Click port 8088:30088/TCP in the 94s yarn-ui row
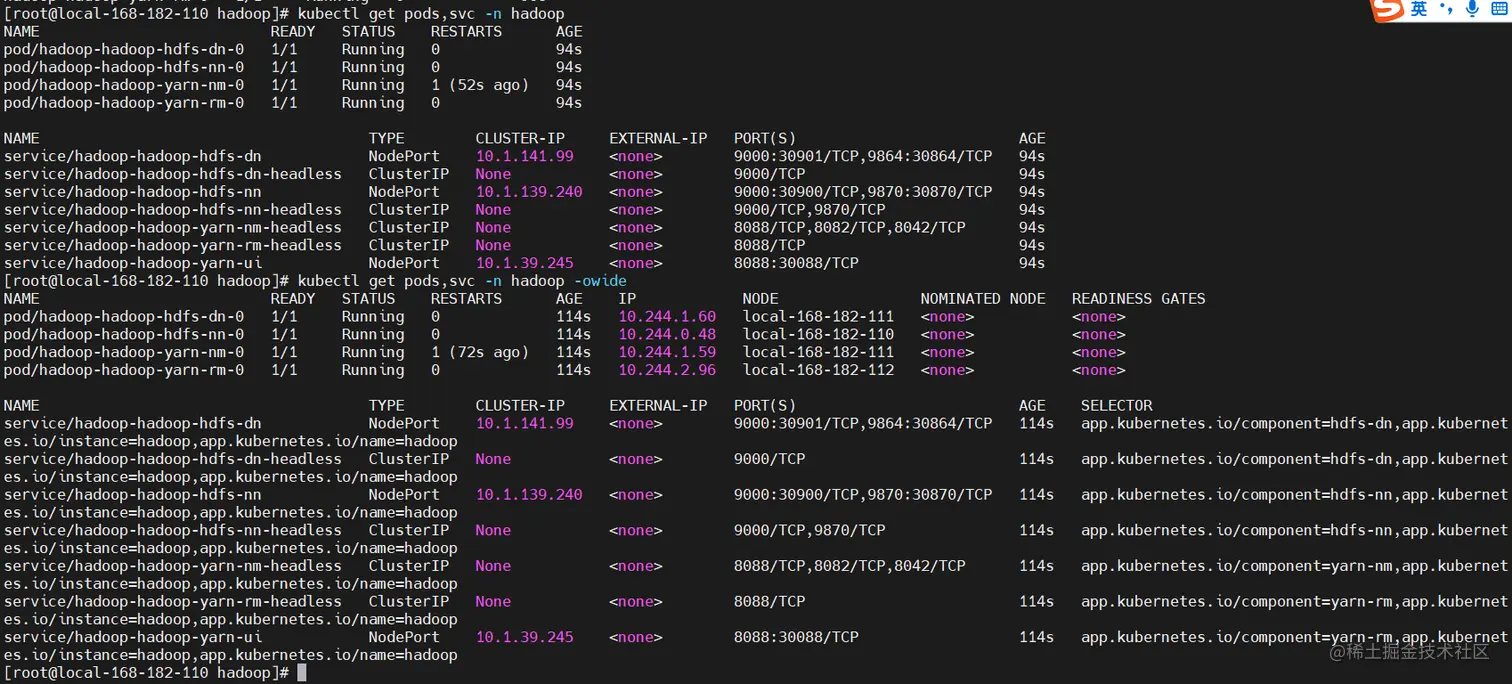1512x684 pixels. 796,263
